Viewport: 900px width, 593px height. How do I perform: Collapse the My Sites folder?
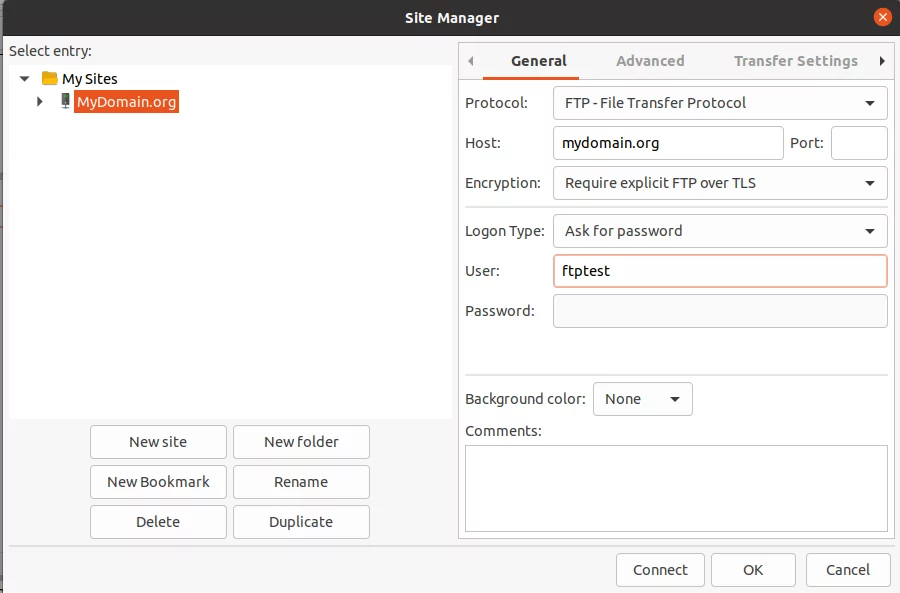point(24,78)
